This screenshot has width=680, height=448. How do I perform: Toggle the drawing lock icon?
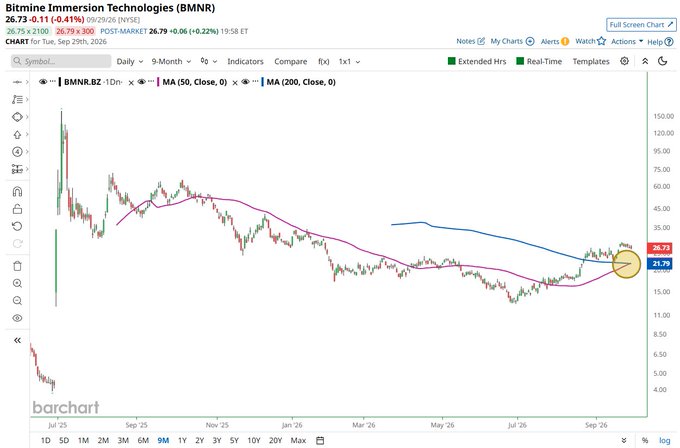[17, 209]
